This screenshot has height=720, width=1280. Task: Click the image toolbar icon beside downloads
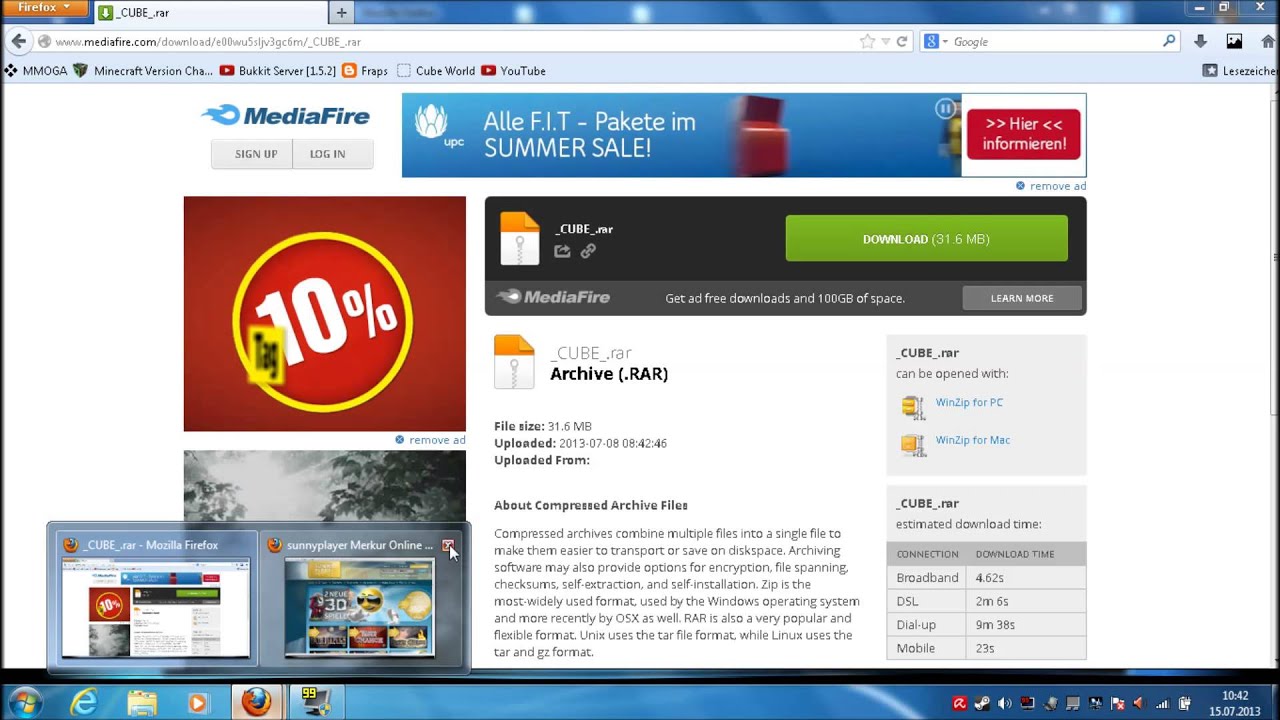tap(1234, 42)
